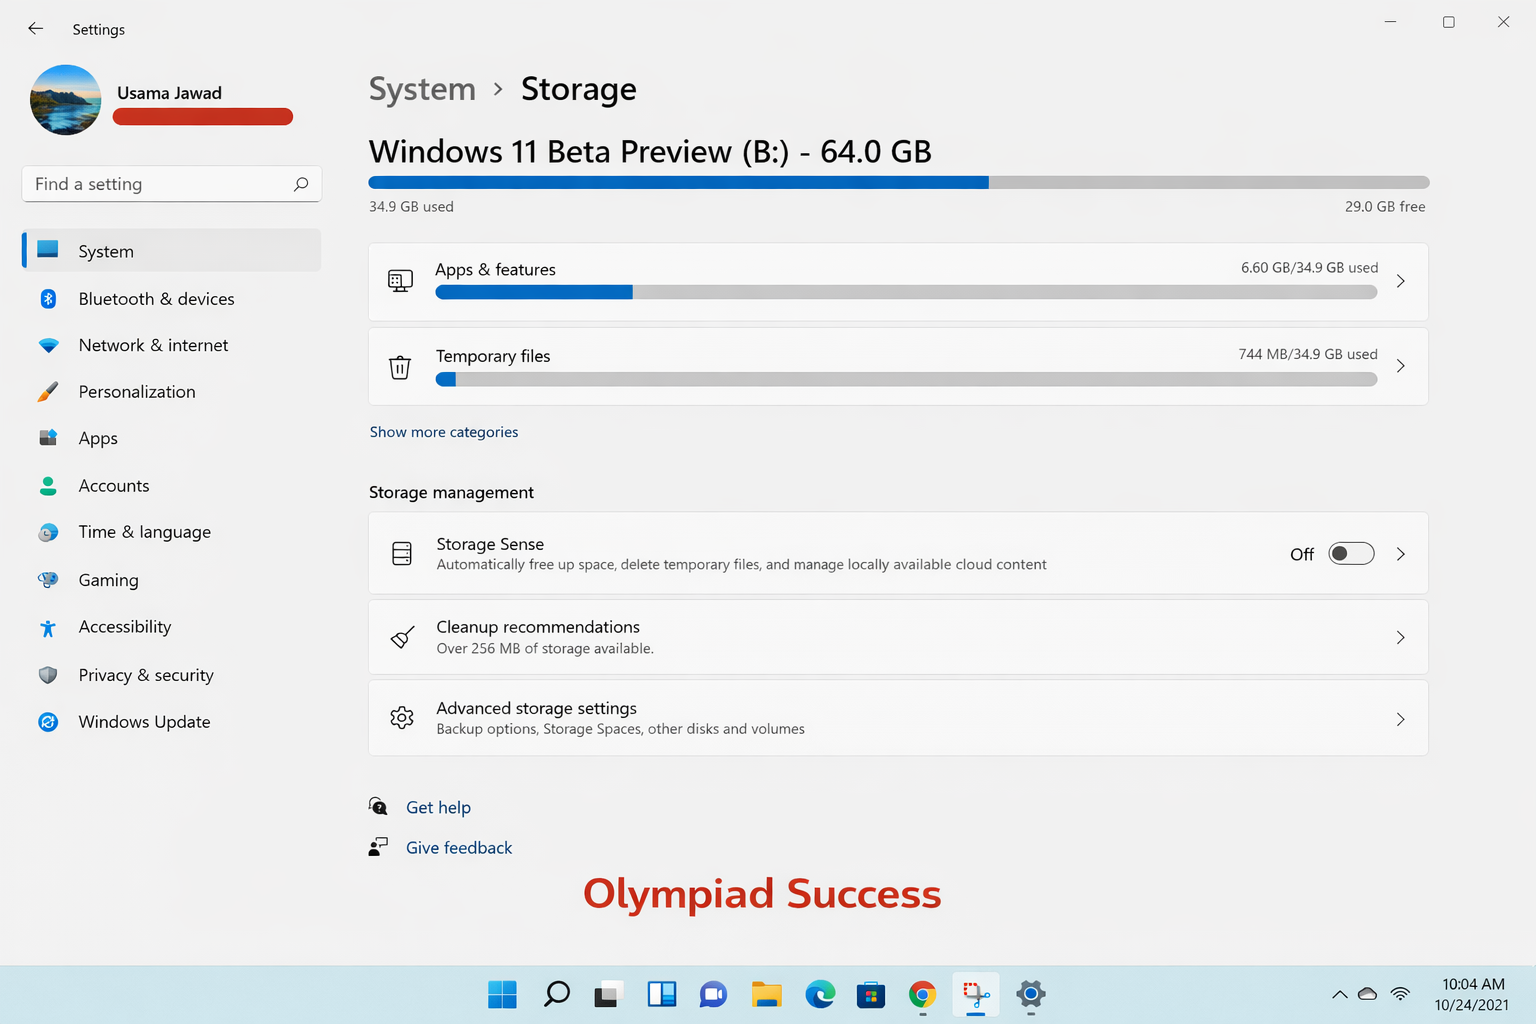Open Microsoft Edge from the taskbar
Viewport: 1536px width, 1024px height.
[820, 994]
